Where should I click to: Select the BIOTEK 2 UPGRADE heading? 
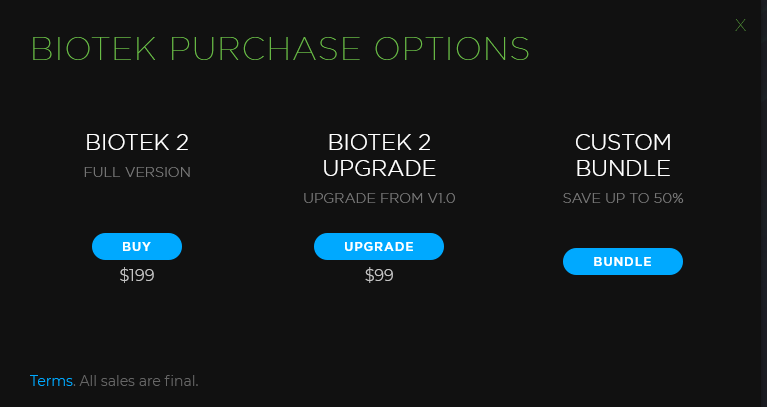[x=379, y=154]
